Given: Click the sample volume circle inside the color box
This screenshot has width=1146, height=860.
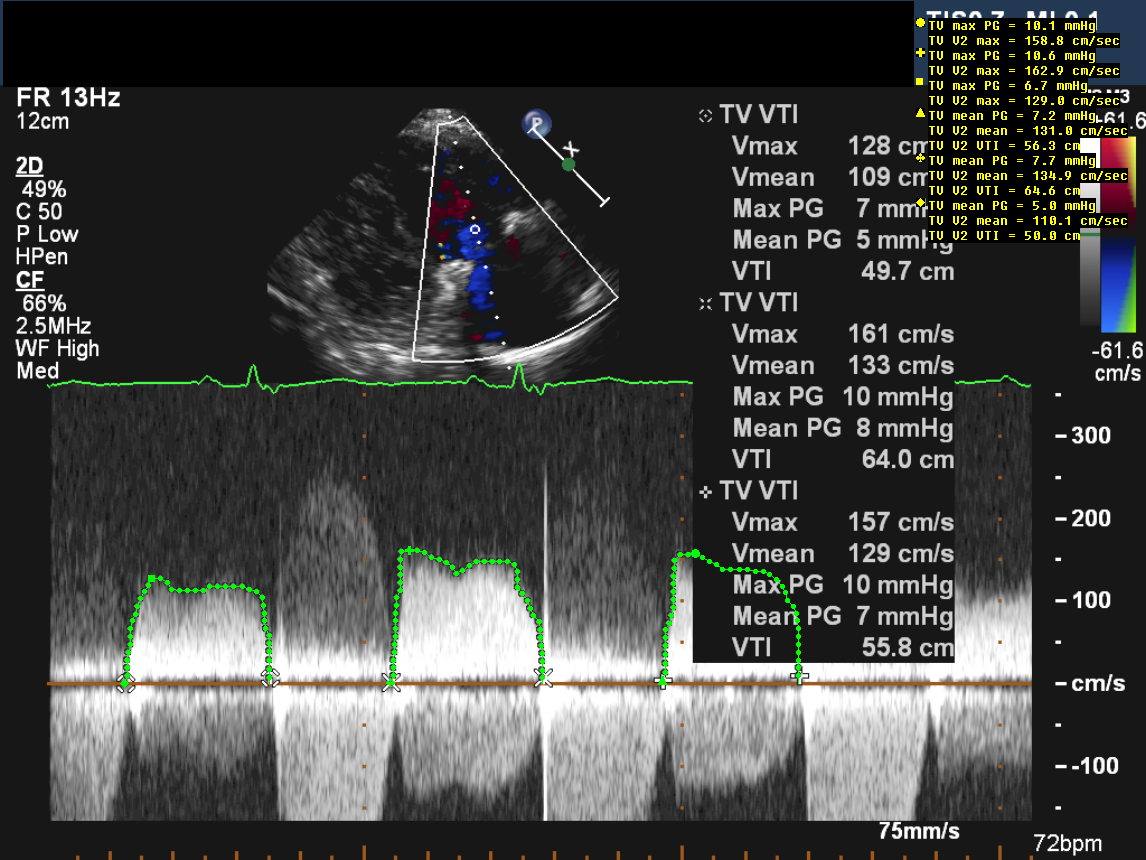Looking at the screenshot, I should tap(476, 230).
